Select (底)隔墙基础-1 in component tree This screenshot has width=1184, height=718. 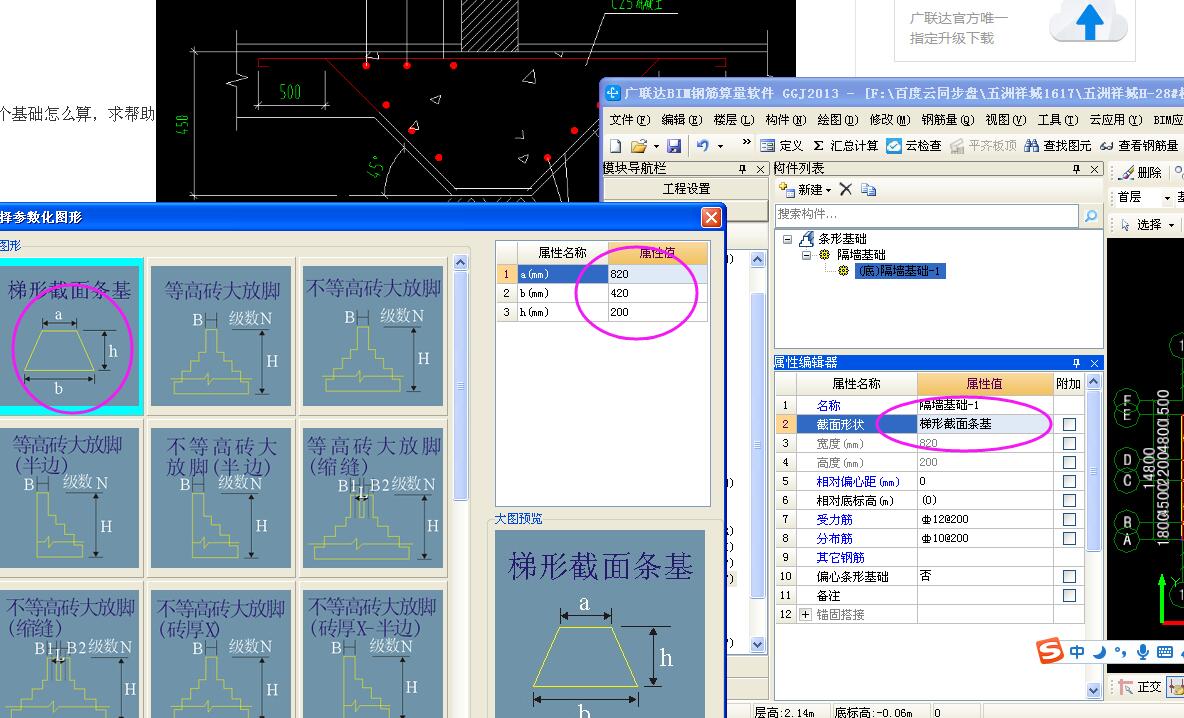(899, 271)
